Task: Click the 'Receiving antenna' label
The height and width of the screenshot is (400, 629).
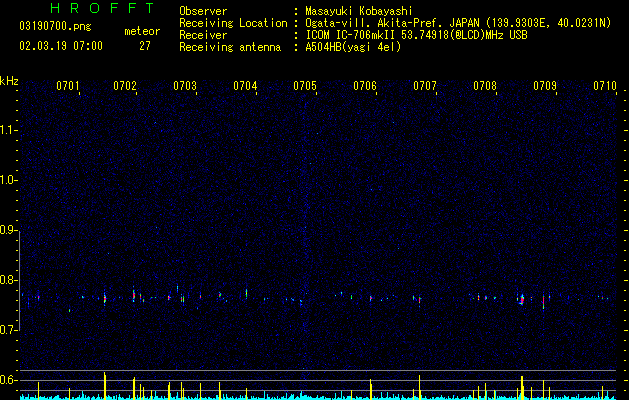Action: [x=230, y=47]
